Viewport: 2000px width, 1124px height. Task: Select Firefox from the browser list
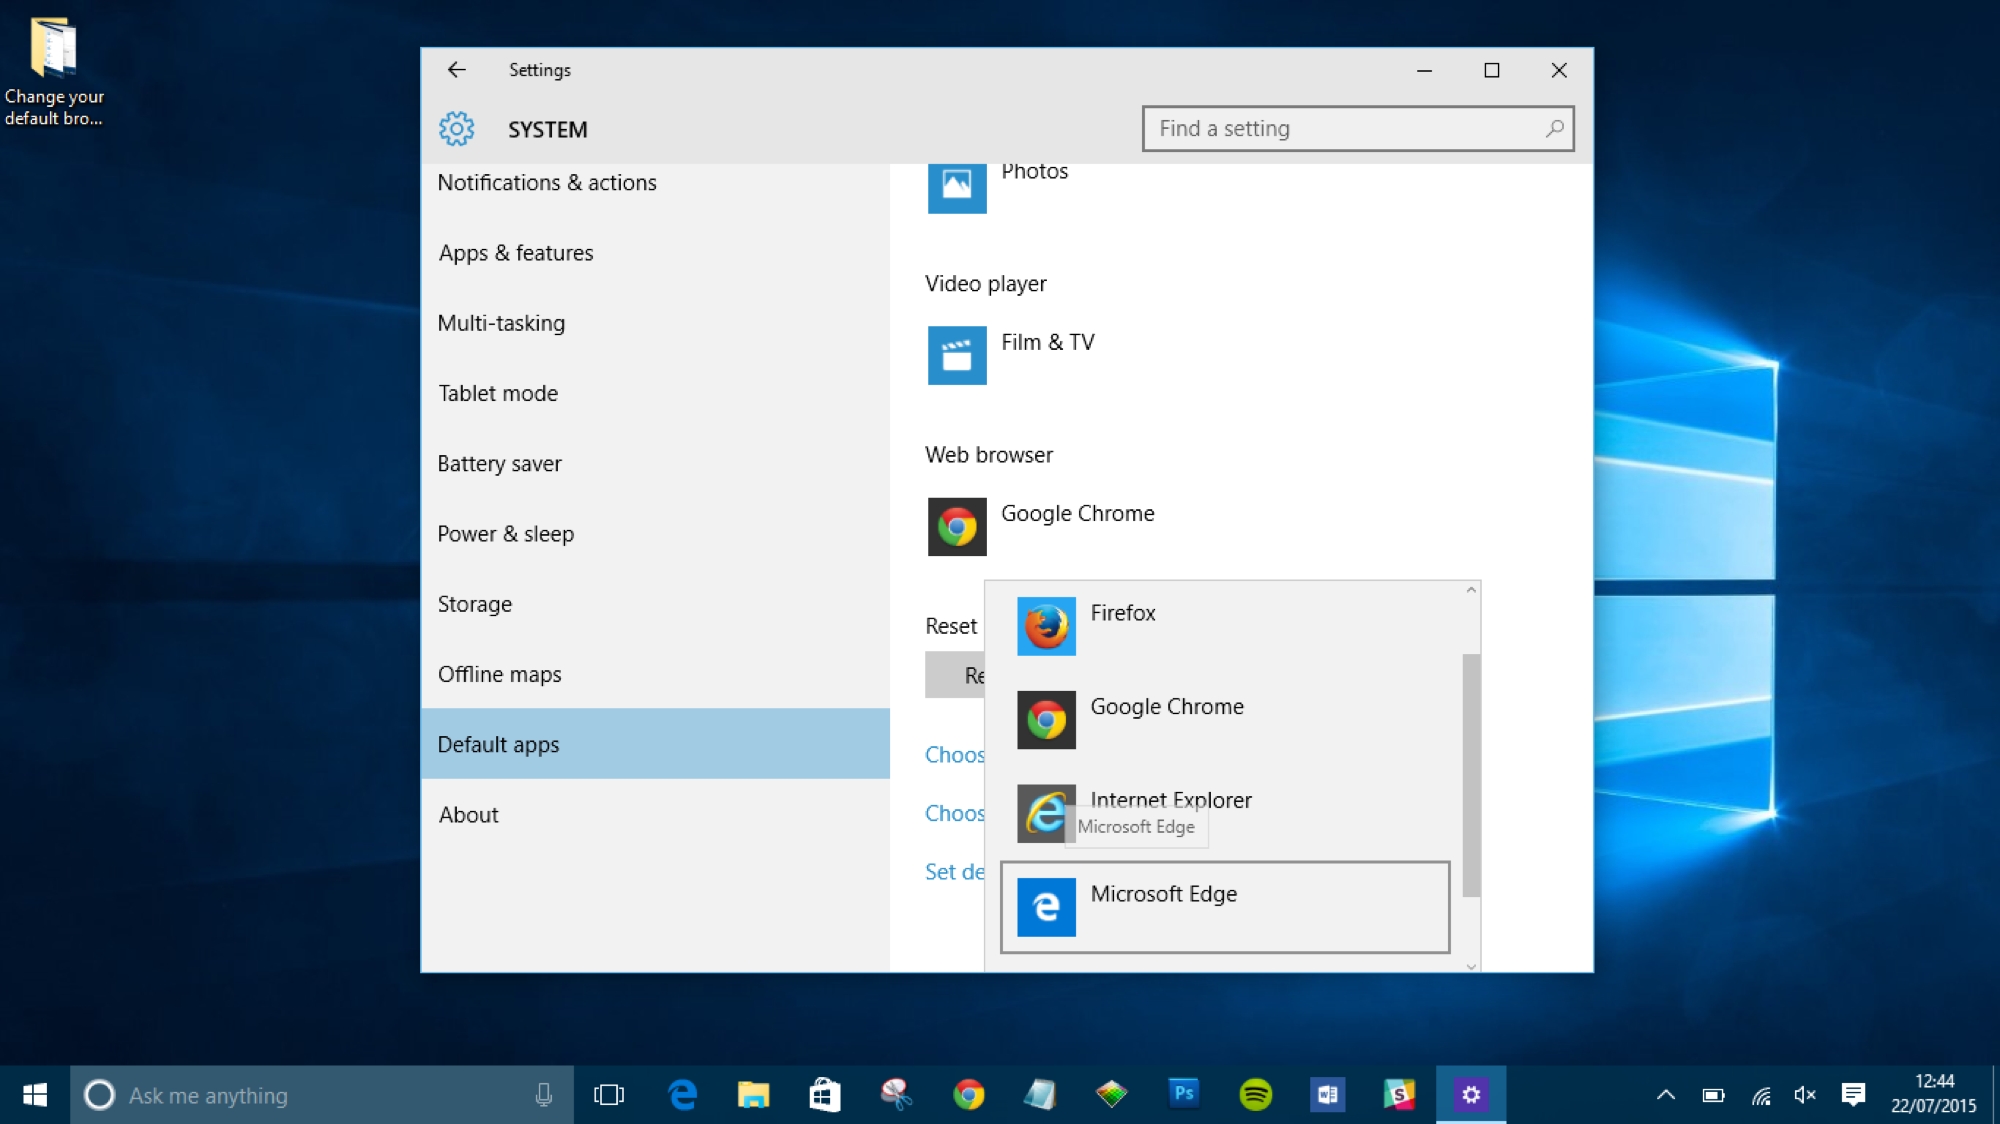pos(1122,613)
